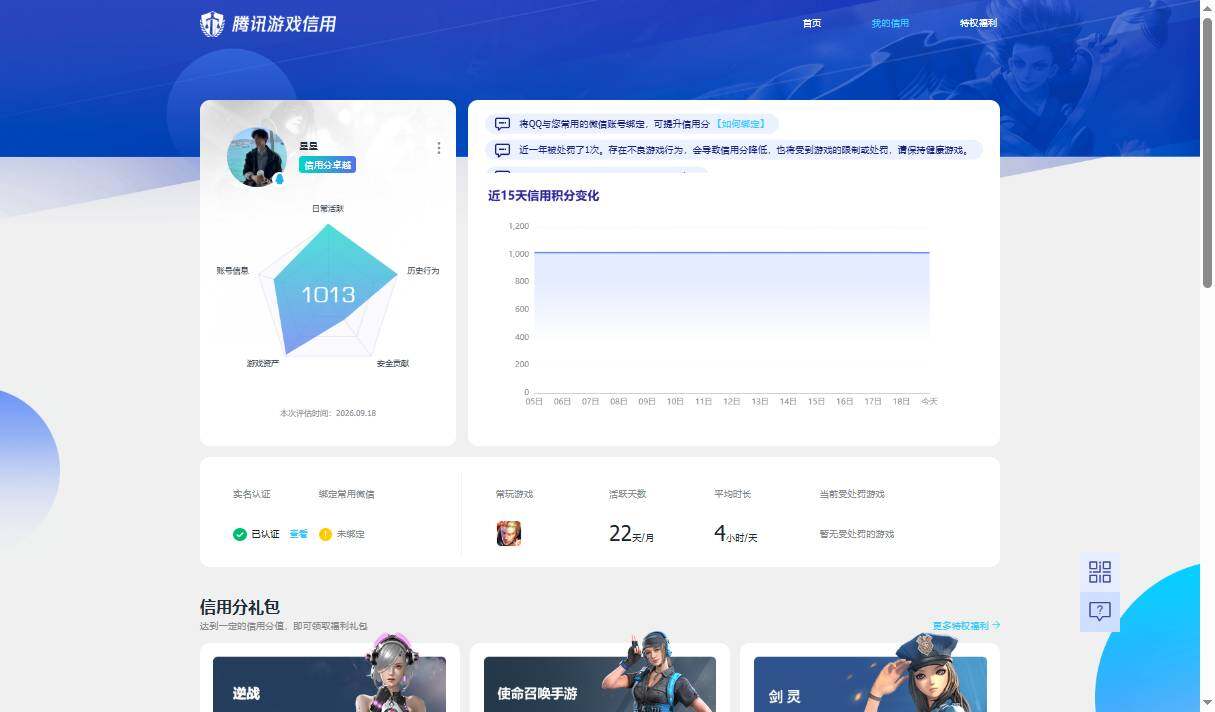Click the green 已认证 check icon
1215x712 pixels.
pyautogui.click(x=240, y=534)
